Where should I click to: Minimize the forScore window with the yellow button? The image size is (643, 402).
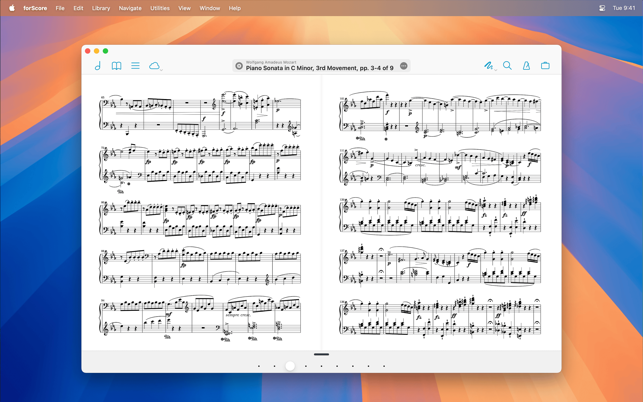pos(97,51)
